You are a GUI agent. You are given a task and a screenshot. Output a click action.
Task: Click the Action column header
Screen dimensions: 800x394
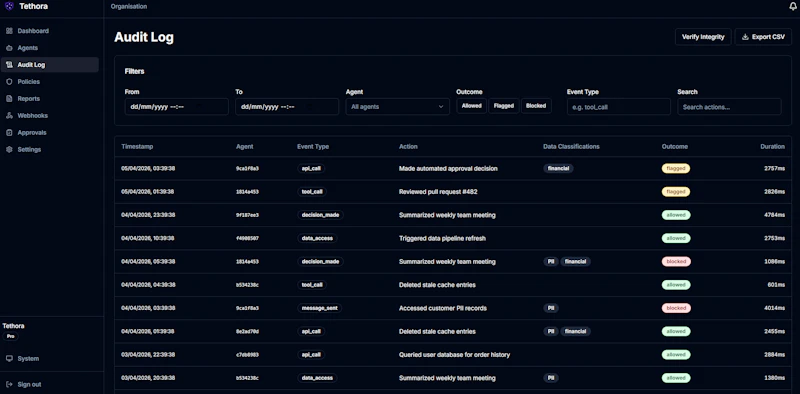pos(408,146)
